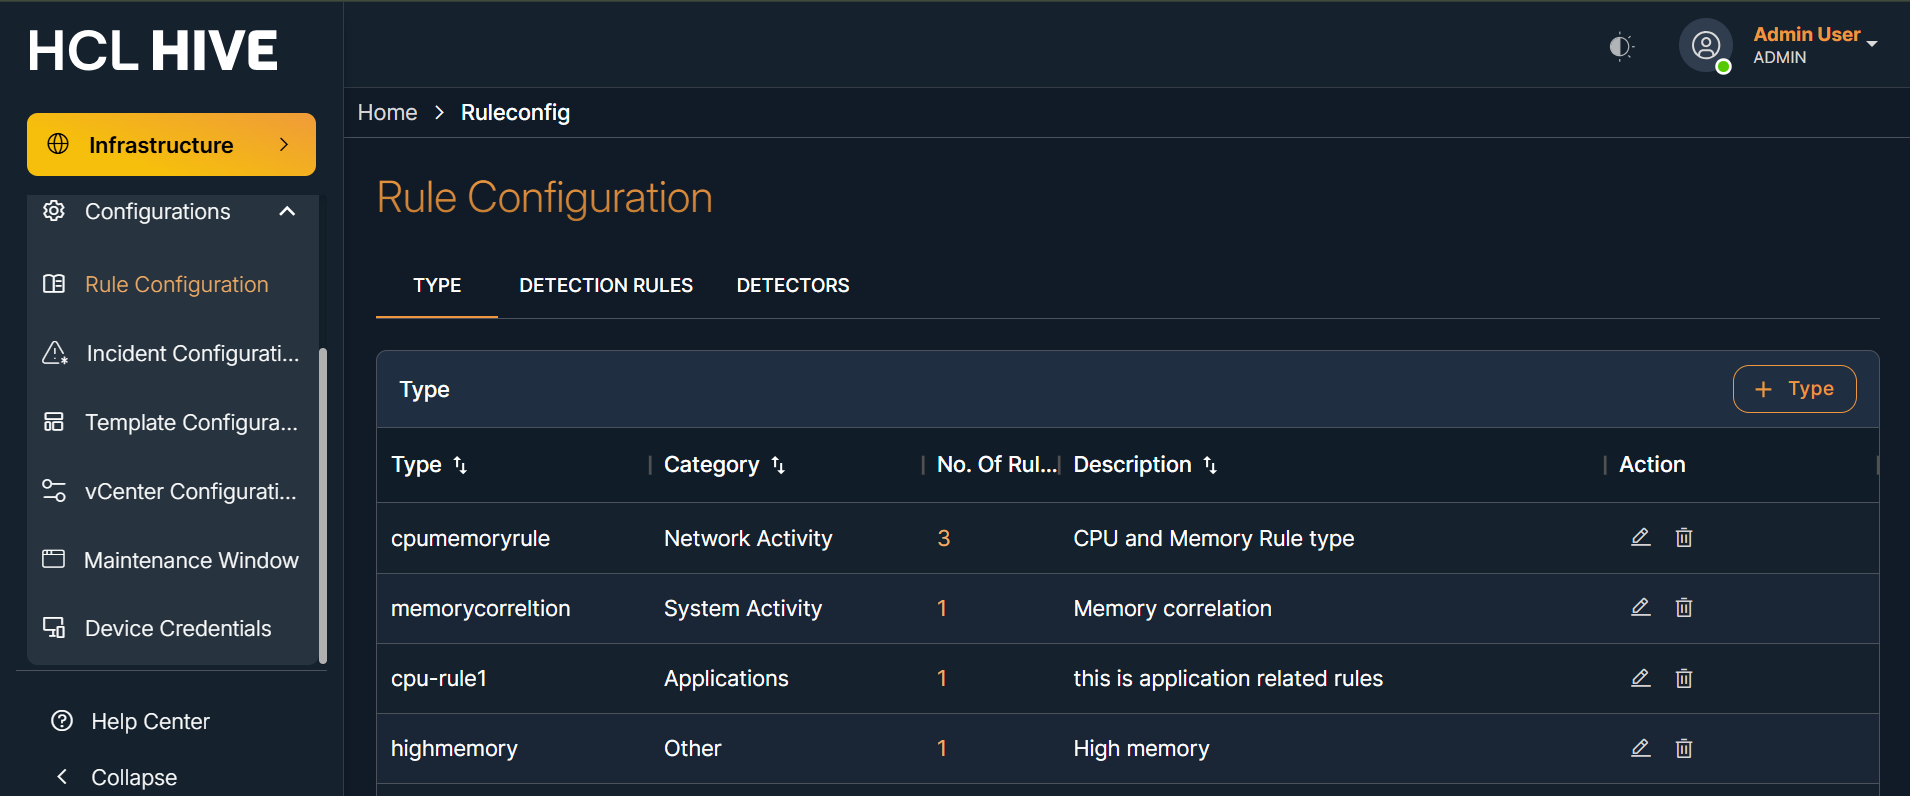This screenshot has width=1910, height=796.
Task: Click the user avatar icon
Action: [x=1705, y=46]
